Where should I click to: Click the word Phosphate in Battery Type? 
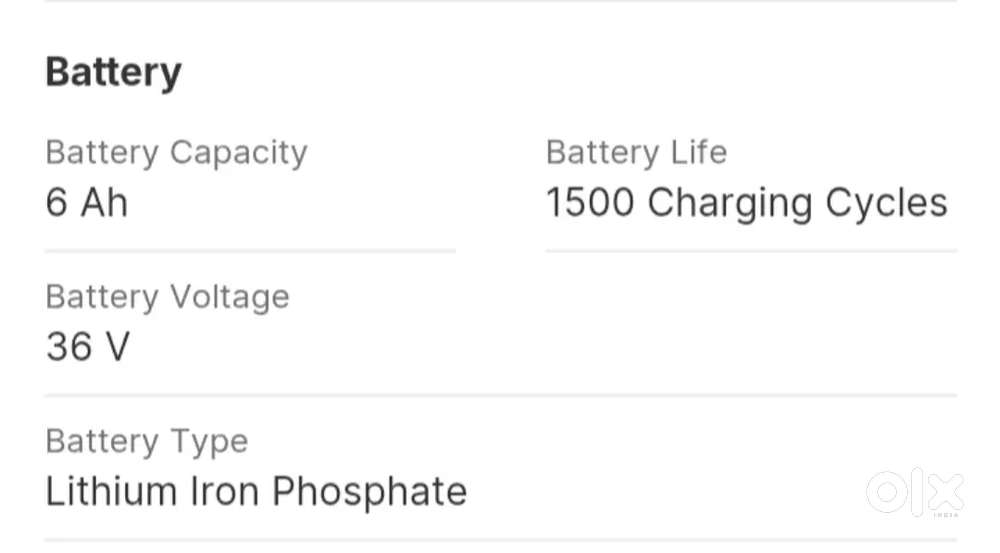pos(370,491)
